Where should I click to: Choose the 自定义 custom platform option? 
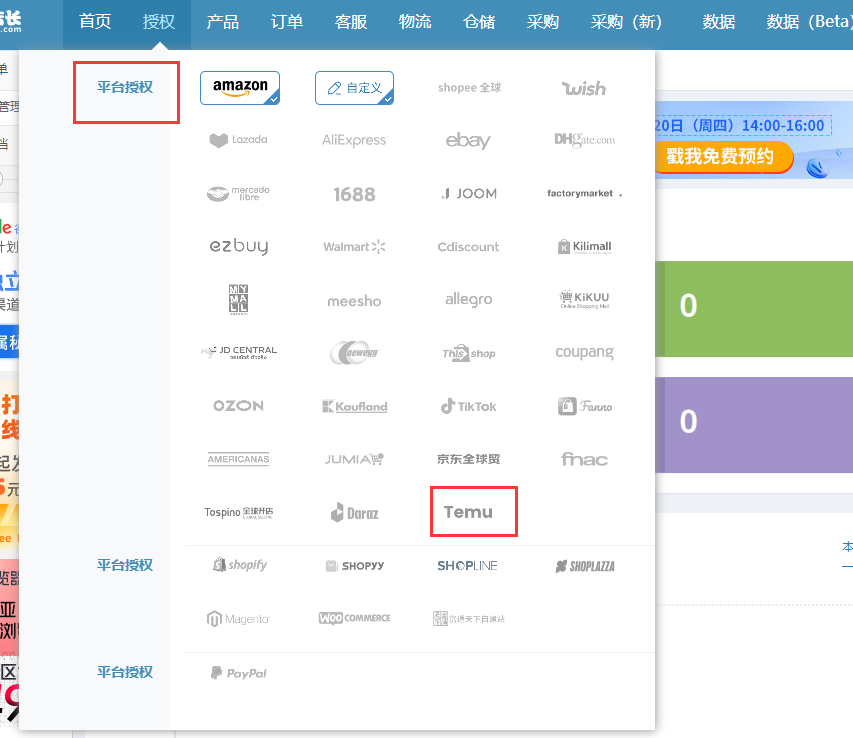354,88
